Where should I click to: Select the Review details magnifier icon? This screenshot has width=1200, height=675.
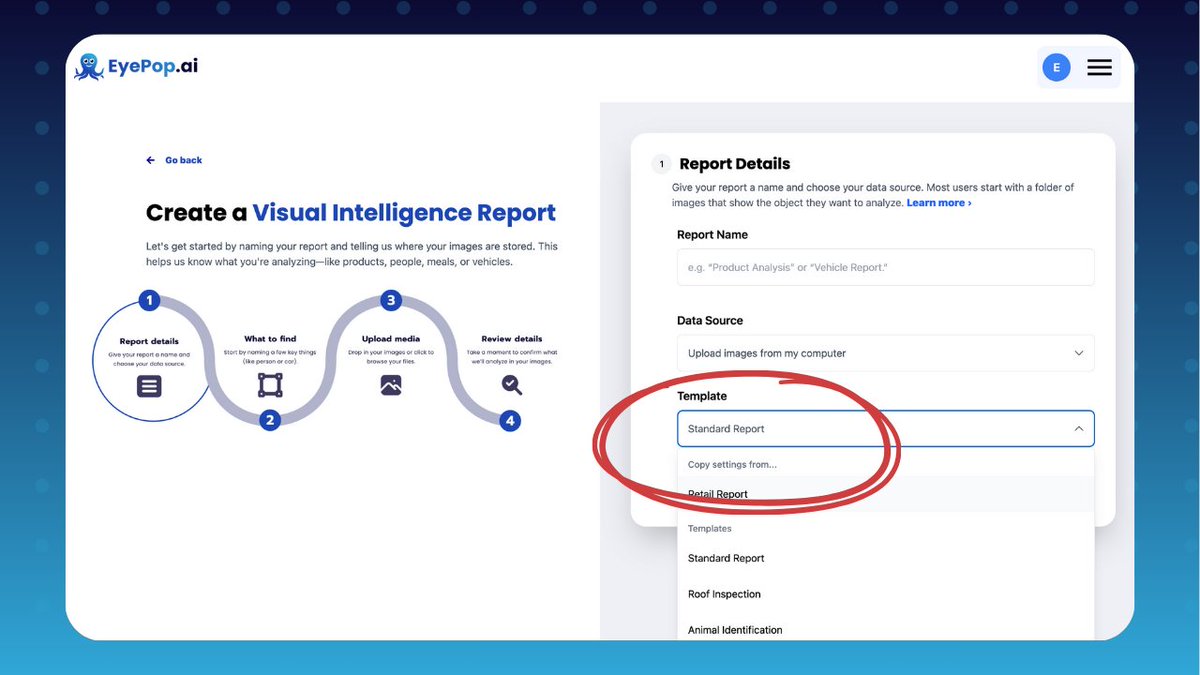[511, 385]
